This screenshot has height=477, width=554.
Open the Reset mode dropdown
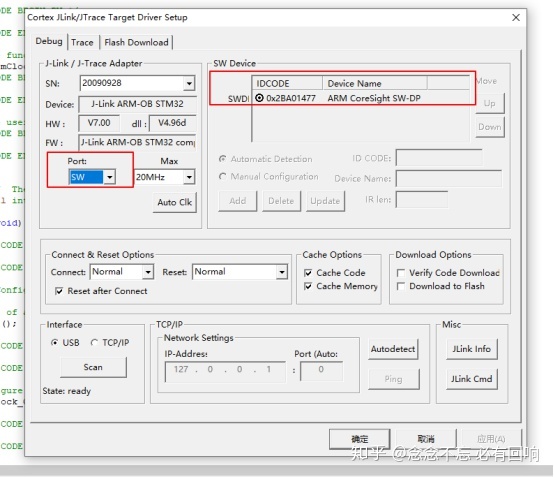pyautogui.click(x=282, y=272)
